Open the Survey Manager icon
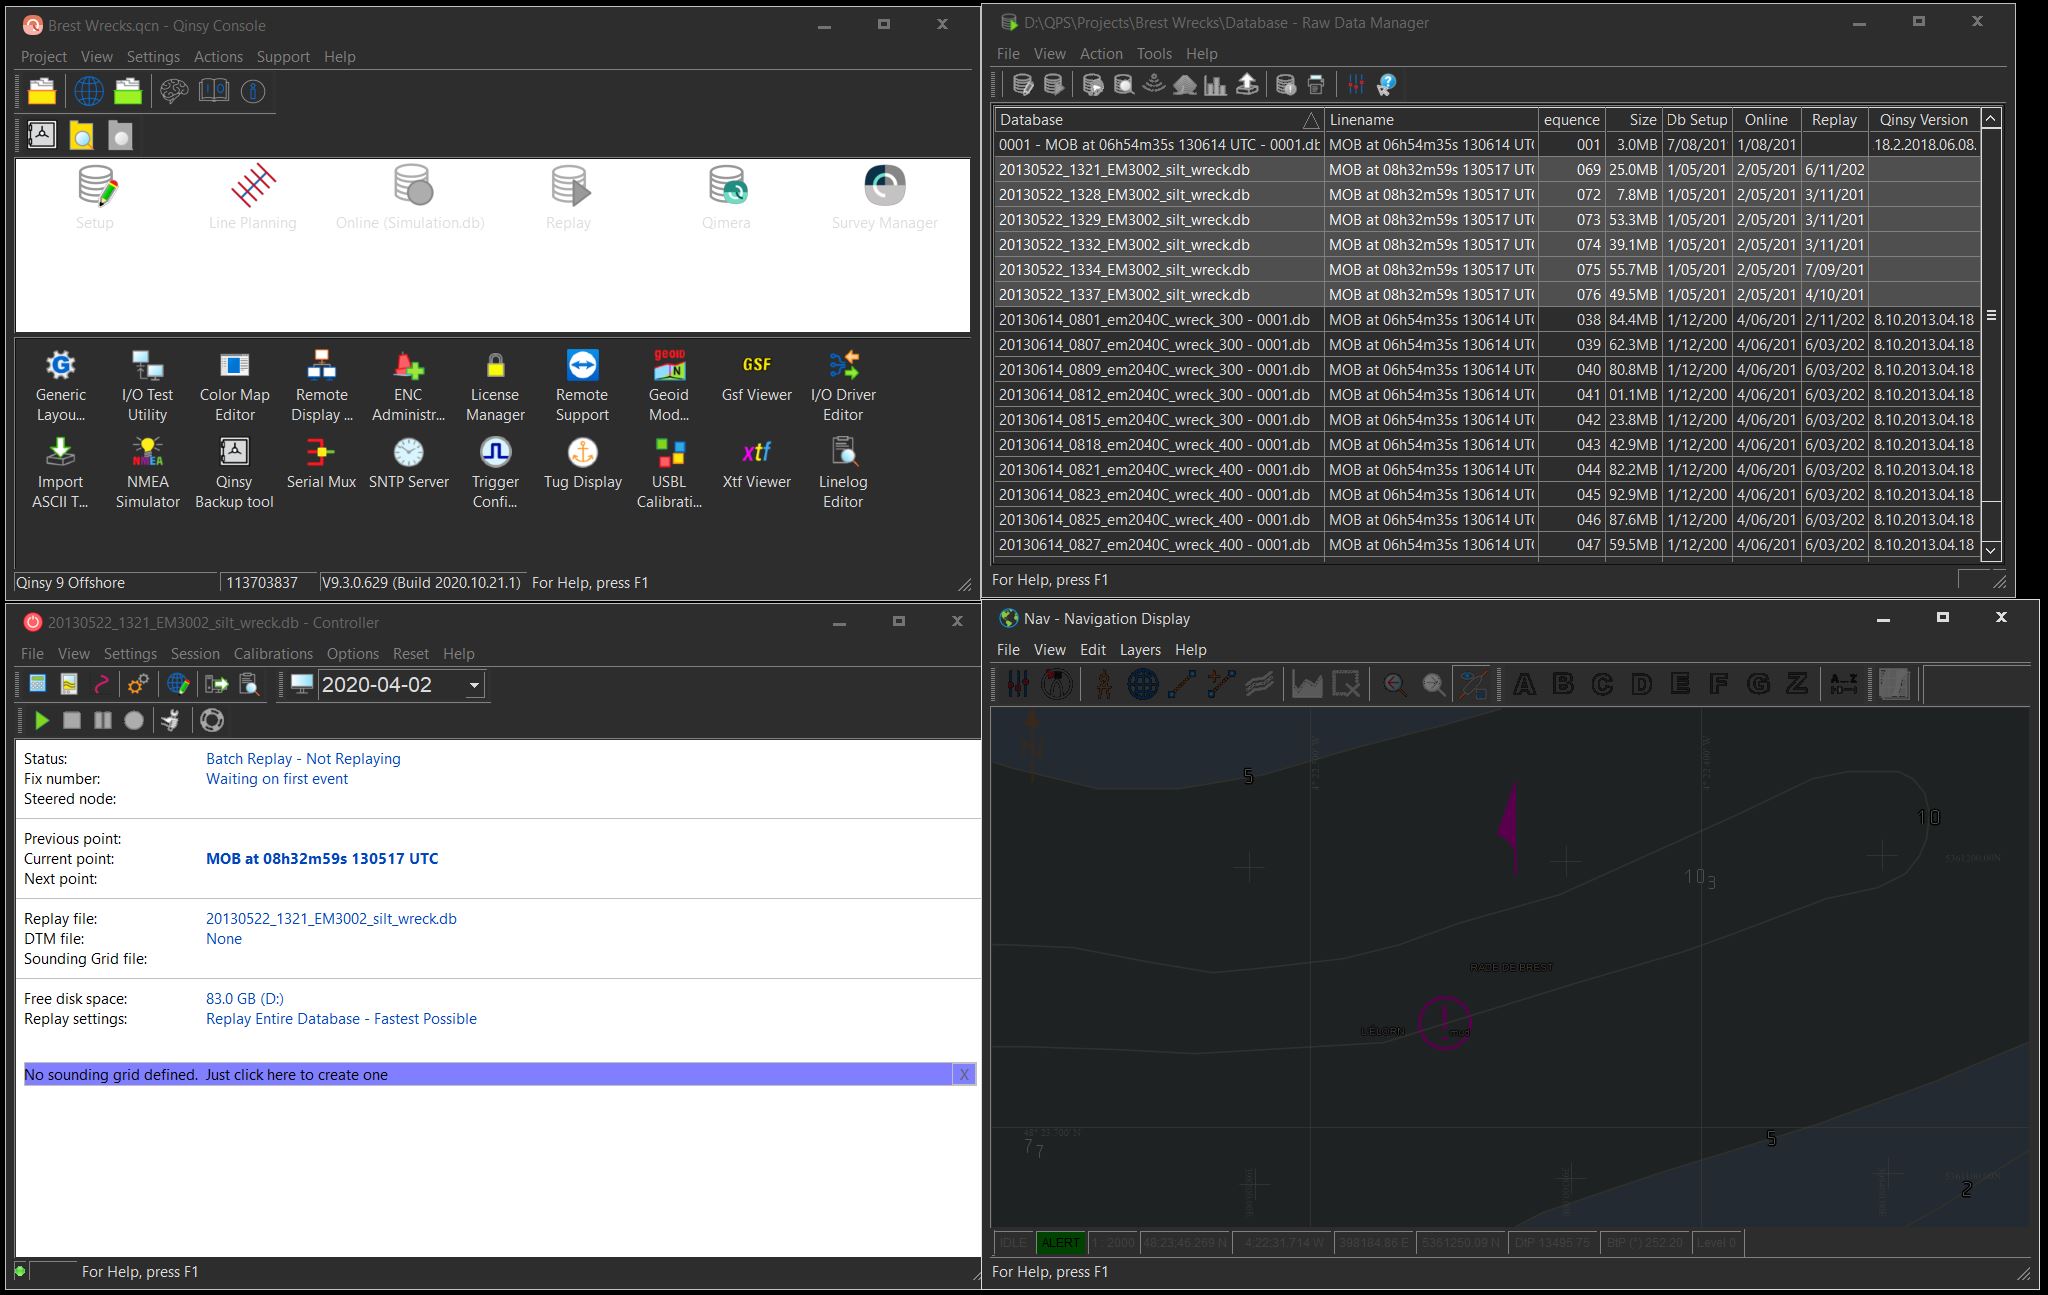This screenshot has height=1295, width=2048. [884, 188]
